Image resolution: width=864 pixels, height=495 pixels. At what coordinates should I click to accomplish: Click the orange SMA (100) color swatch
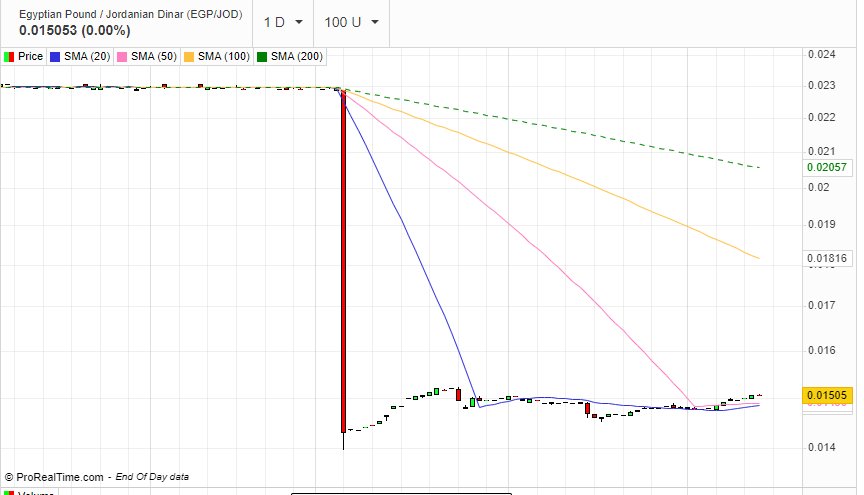pos(189,57)
